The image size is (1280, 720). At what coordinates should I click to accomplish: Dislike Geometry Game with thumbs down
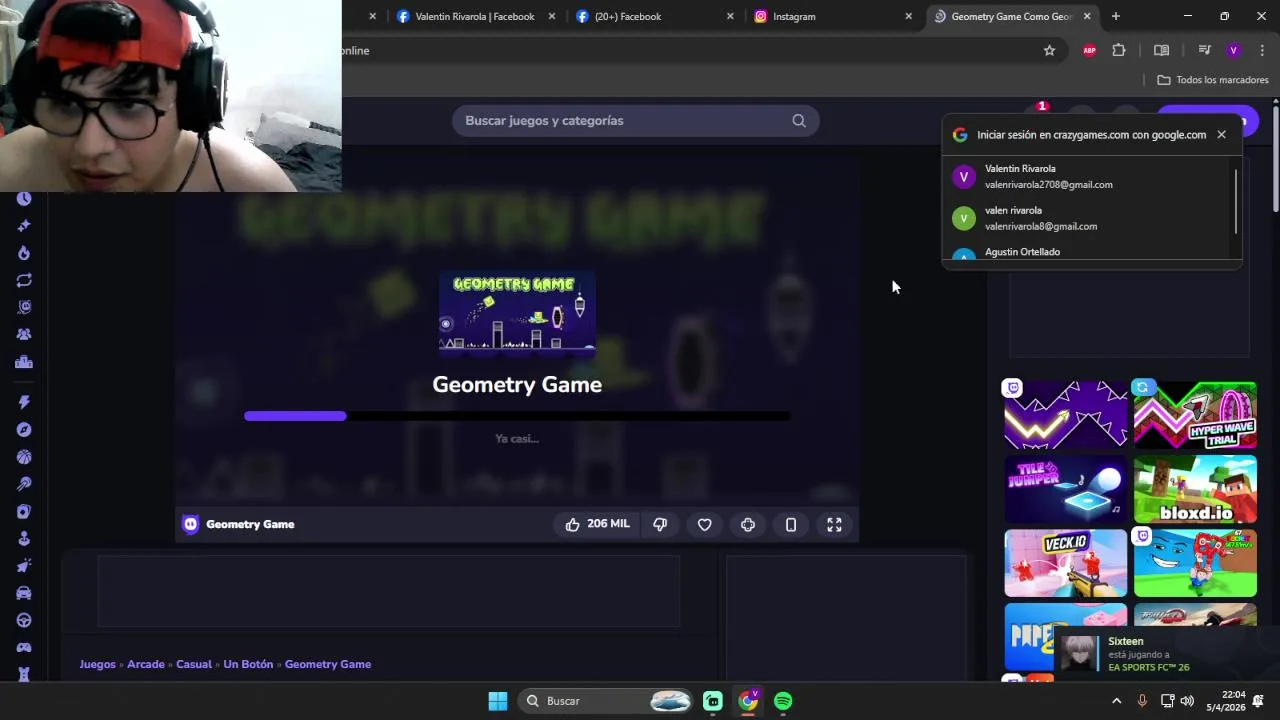tap(660, 524)
